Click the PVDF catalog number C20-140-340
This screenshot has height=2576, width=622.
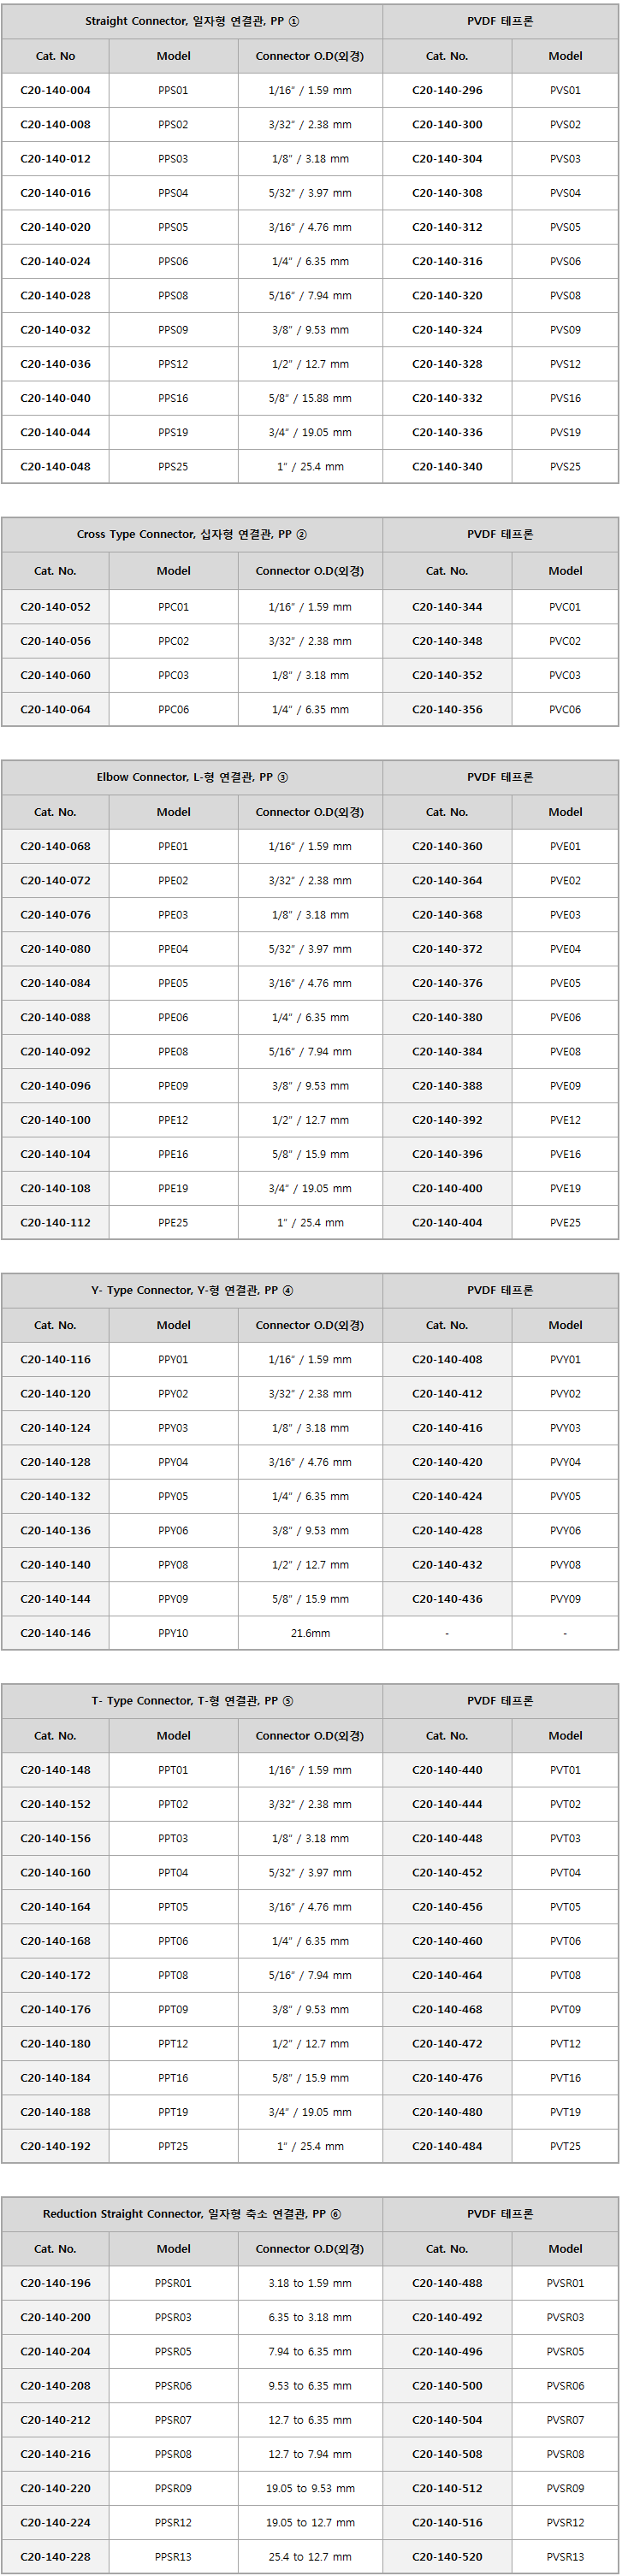tap(447, 466)
